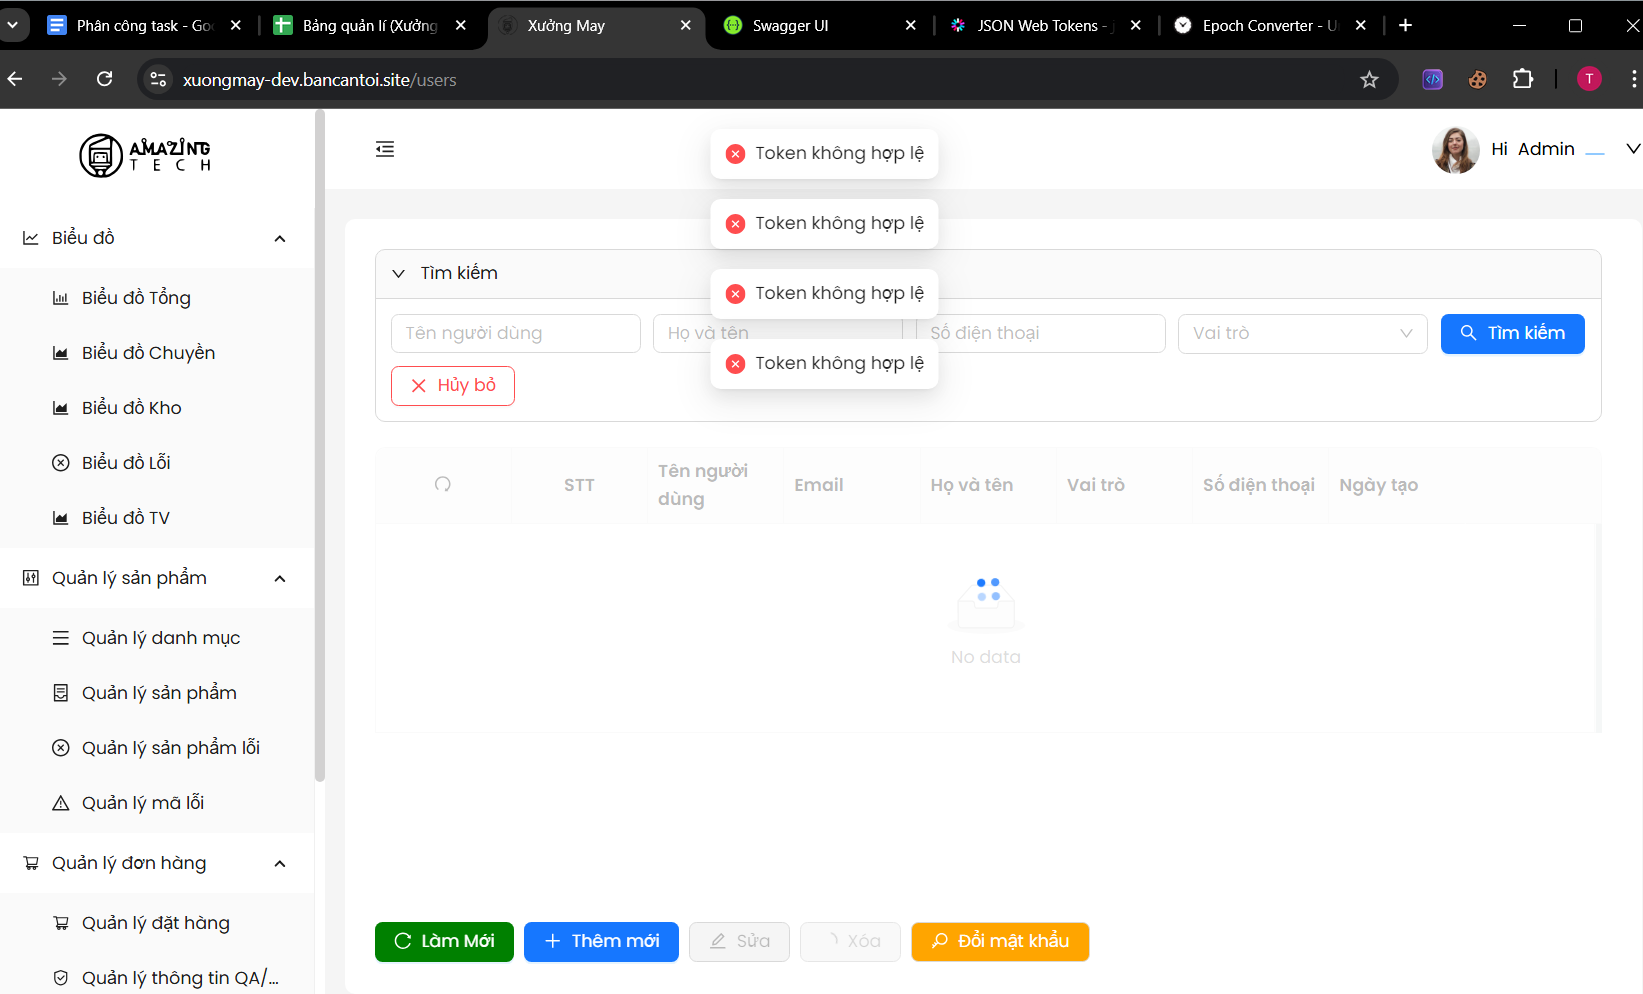The width and height of the screenshot is (1643, 994).
Task: Collapse the Tìm kiếm search panel
Action: pyautogui.click(x=399, y=273)
